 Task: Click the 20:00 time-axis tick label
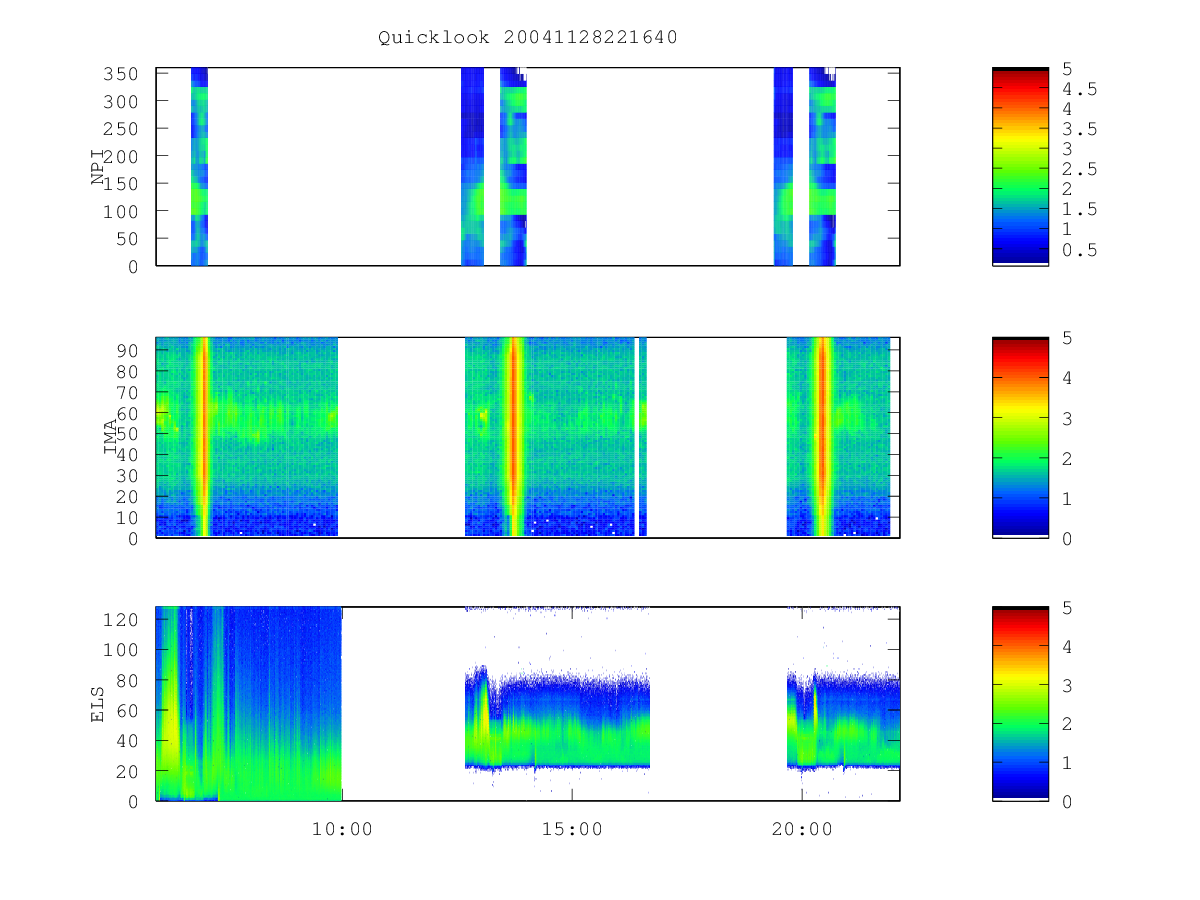tap(802, 829)
